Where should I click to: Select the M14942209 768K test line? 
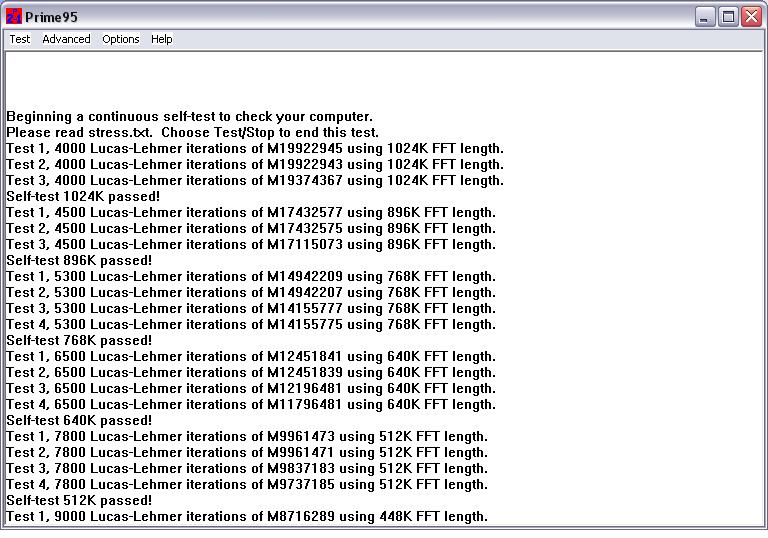[x=251, y=277]
